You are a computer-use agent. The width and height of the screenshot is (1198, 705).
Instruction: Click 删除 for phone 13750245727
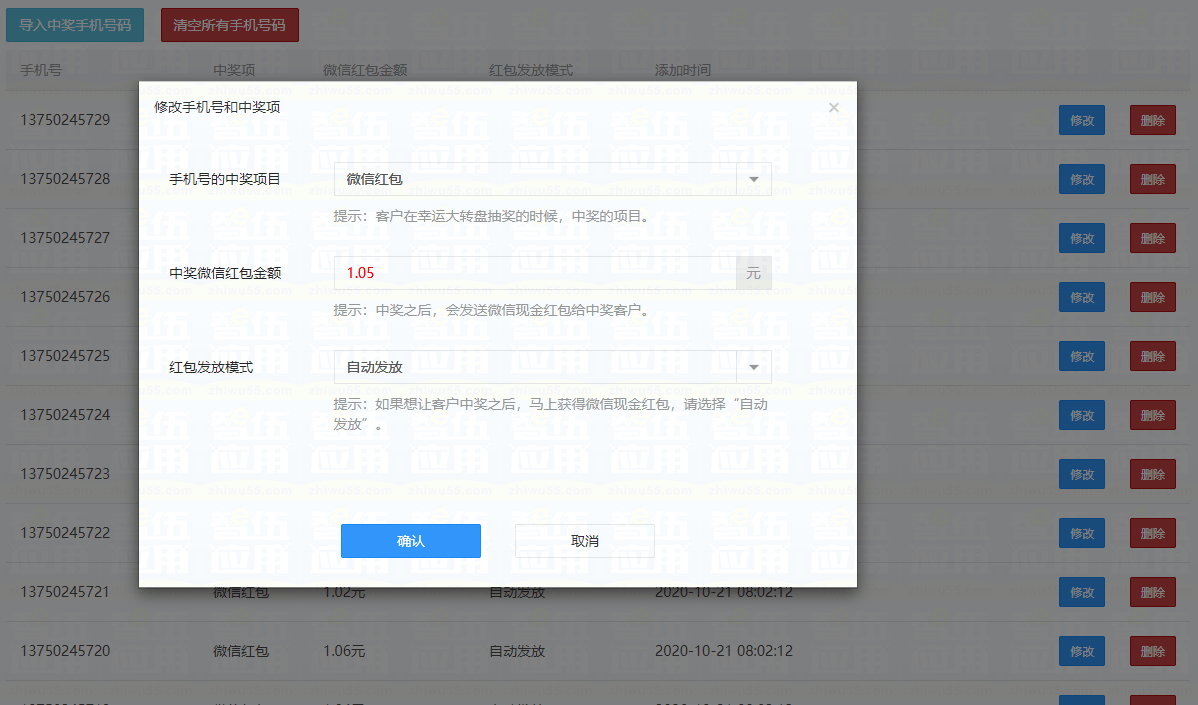tap(1152, 238)
